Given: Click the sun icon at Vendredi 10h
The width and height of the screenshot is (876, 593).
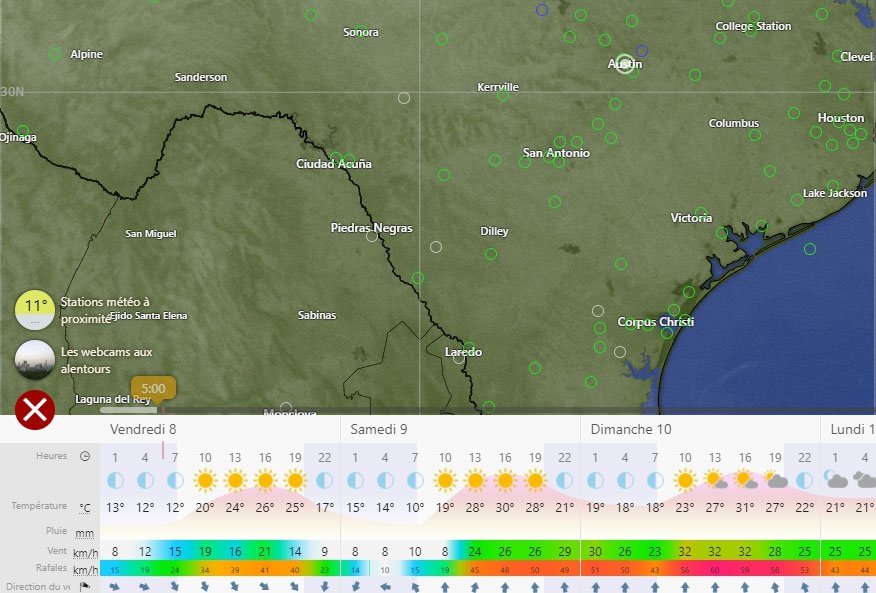Looking at the screenshot, I should pyautogui.click(x=205, y=480).
